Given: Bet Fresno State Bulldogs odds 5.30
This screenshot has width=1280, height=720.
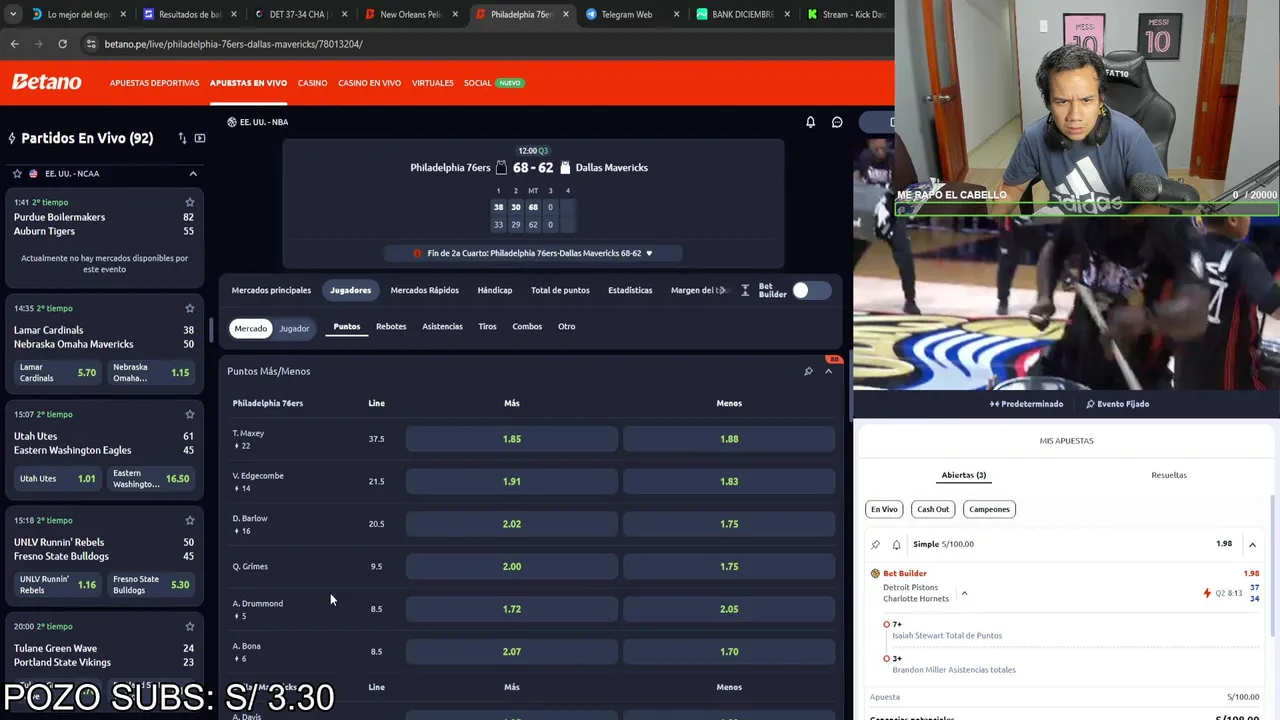Looking at the screenshot, I should pos(151,585).
